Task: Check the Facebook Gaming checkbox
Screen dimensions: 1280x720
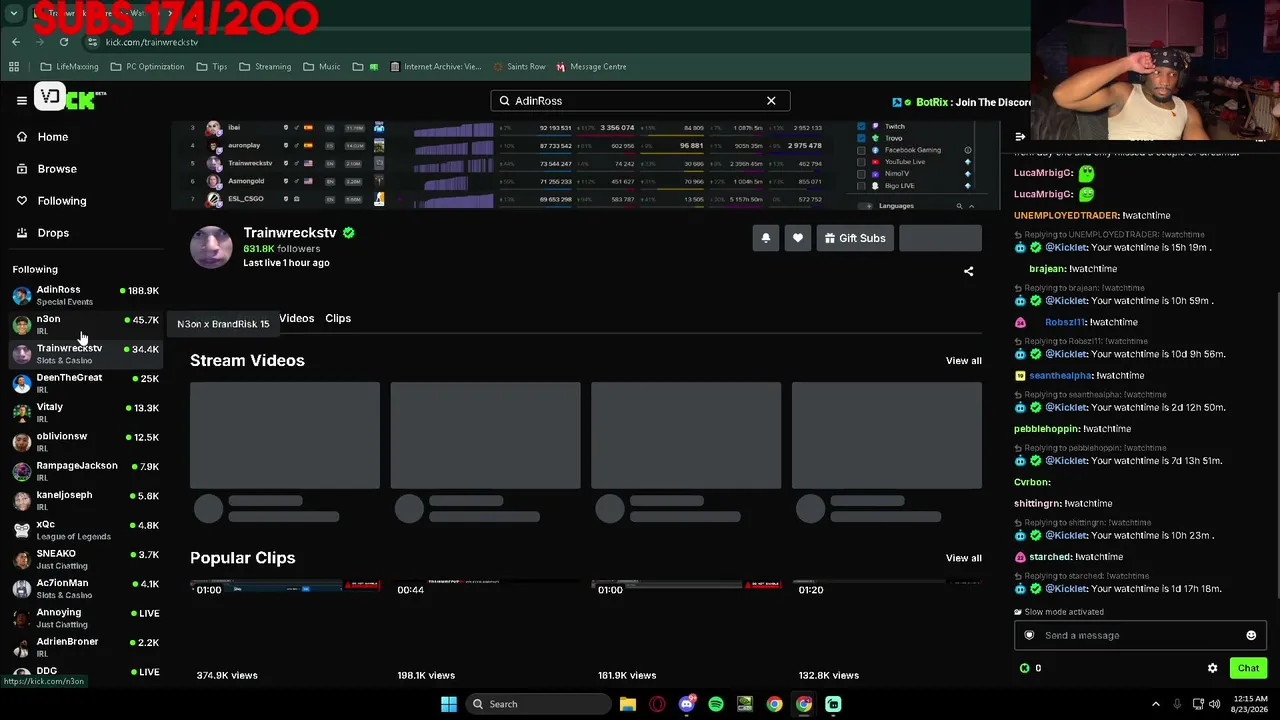Action: coord(862,150)
